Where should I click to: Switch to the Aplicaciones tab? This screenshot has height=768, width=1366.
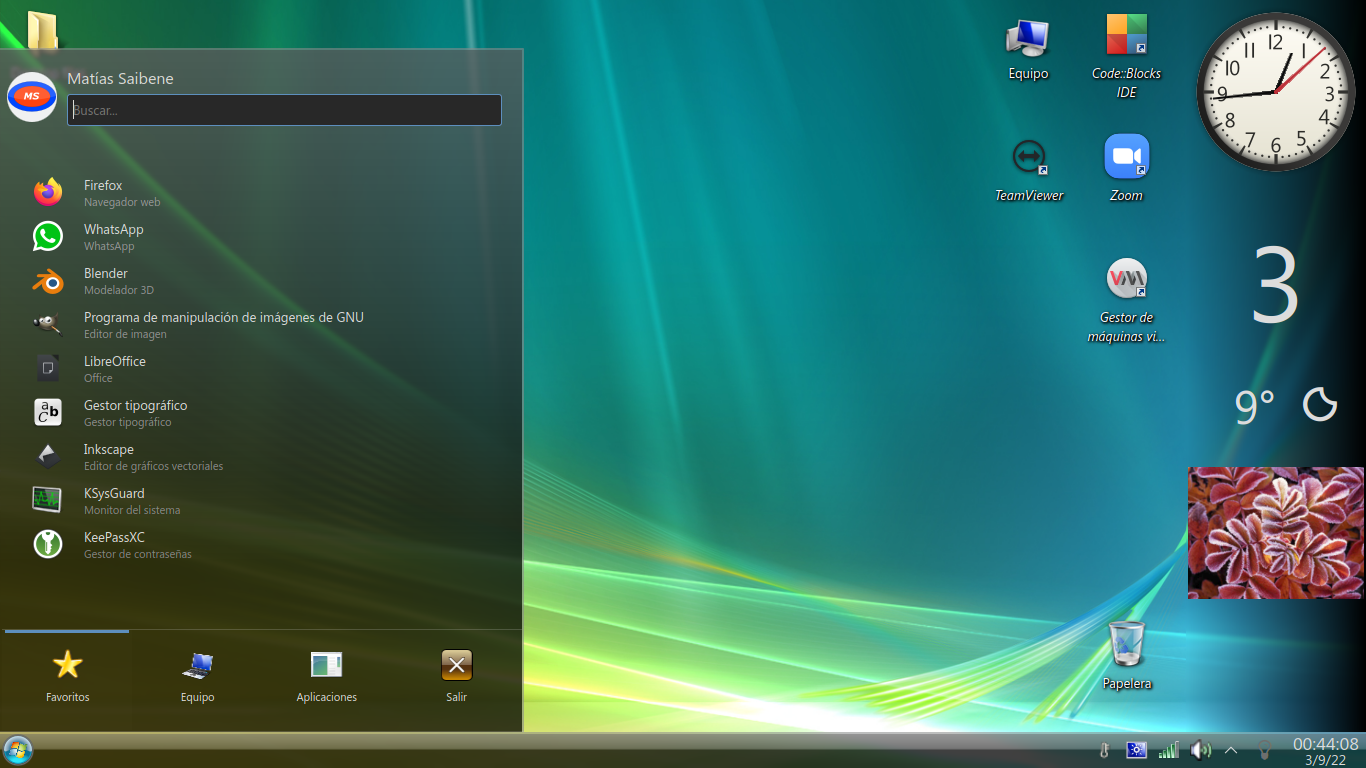[x=326, y=678]
